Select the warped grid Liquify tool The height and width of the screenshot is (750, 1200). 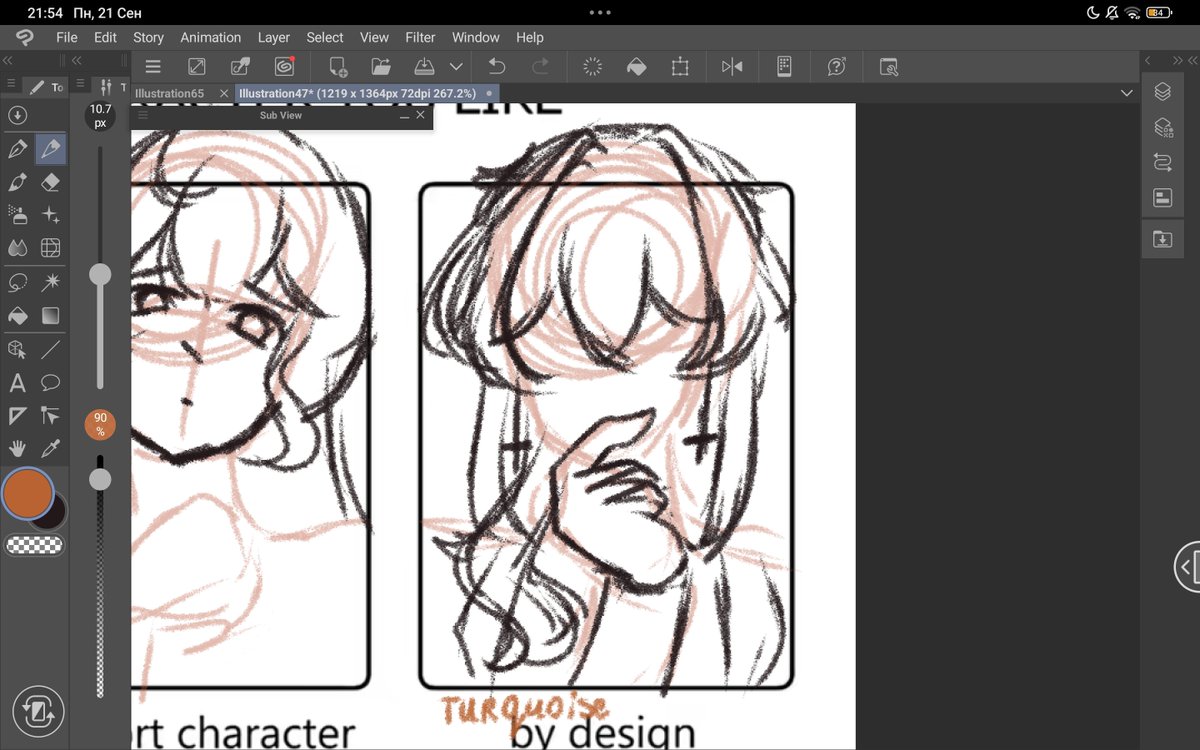coord(50,248)
